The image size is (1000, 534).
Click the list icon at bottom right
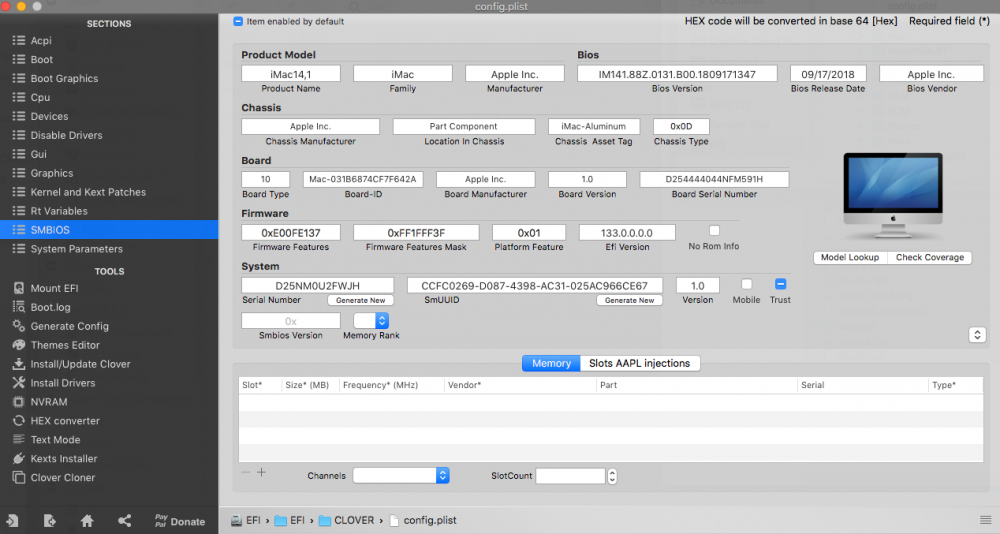(x=985, y=520)
